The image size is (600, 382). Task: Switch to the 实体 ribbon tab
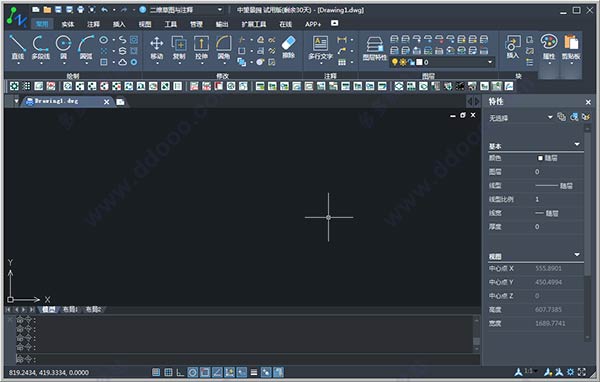pyautogui.click(x=68, y=24)
